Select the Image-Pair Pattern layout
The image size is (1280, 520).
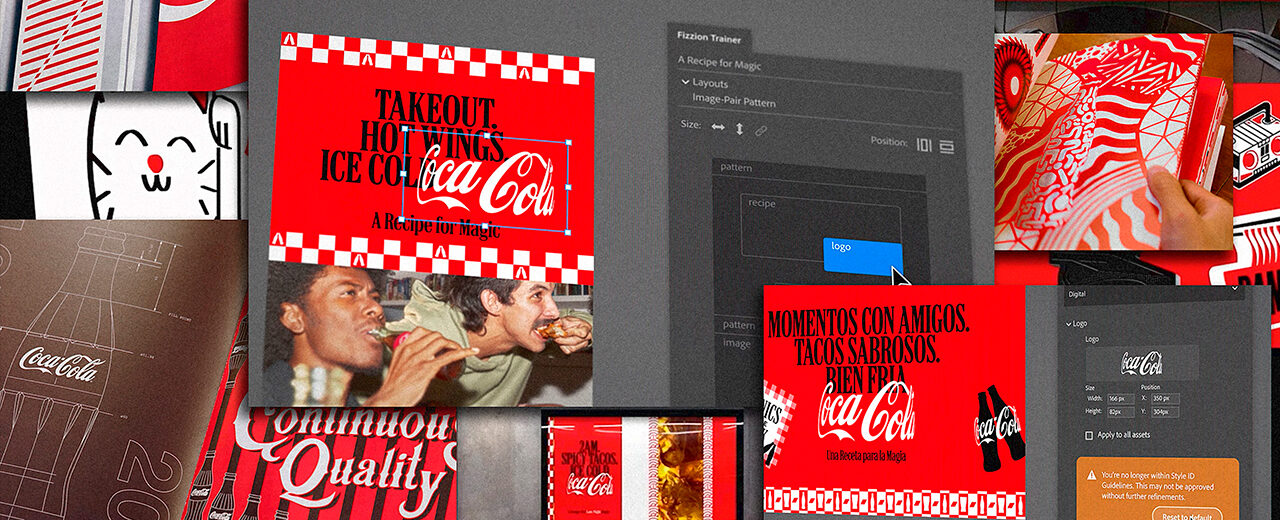coord(733,101)
